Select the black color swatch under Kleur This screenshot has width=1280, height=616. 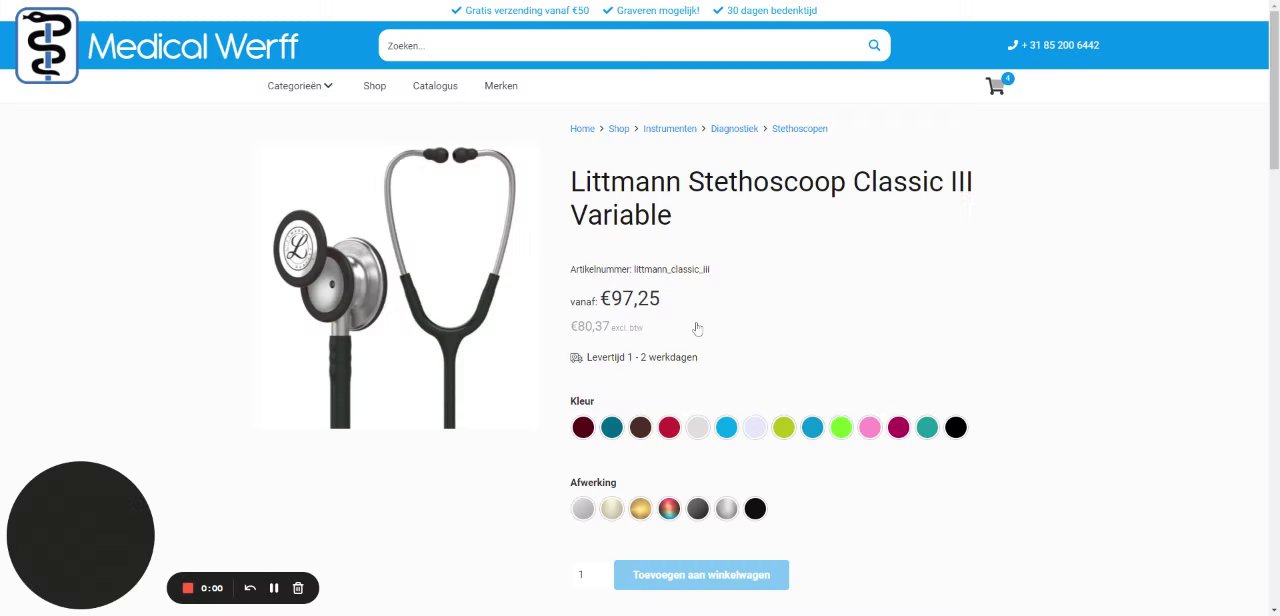956,428
